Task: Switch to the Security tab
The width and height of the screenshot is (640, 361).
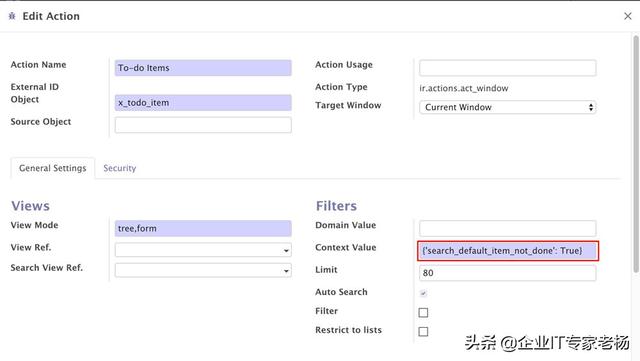Action: click(120, 168)
